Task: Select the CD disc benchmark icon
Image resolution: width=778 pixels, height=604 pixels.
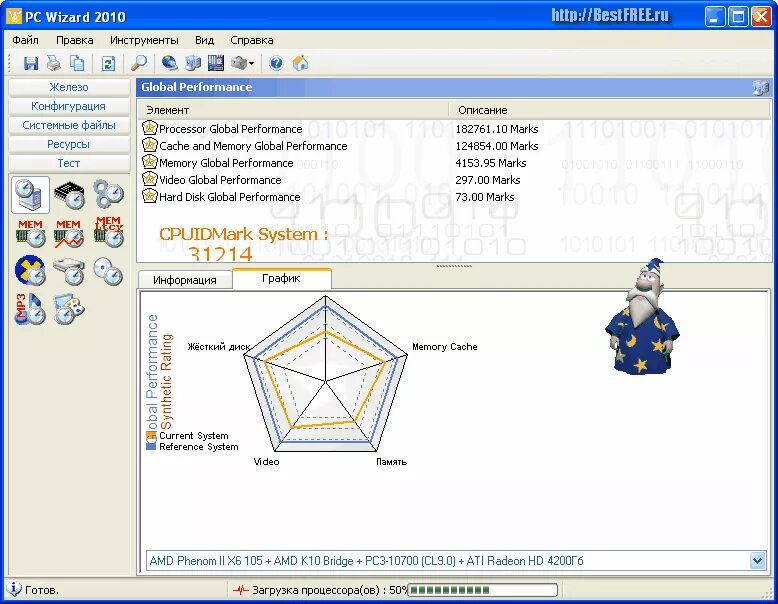Action: click(108, 271)
